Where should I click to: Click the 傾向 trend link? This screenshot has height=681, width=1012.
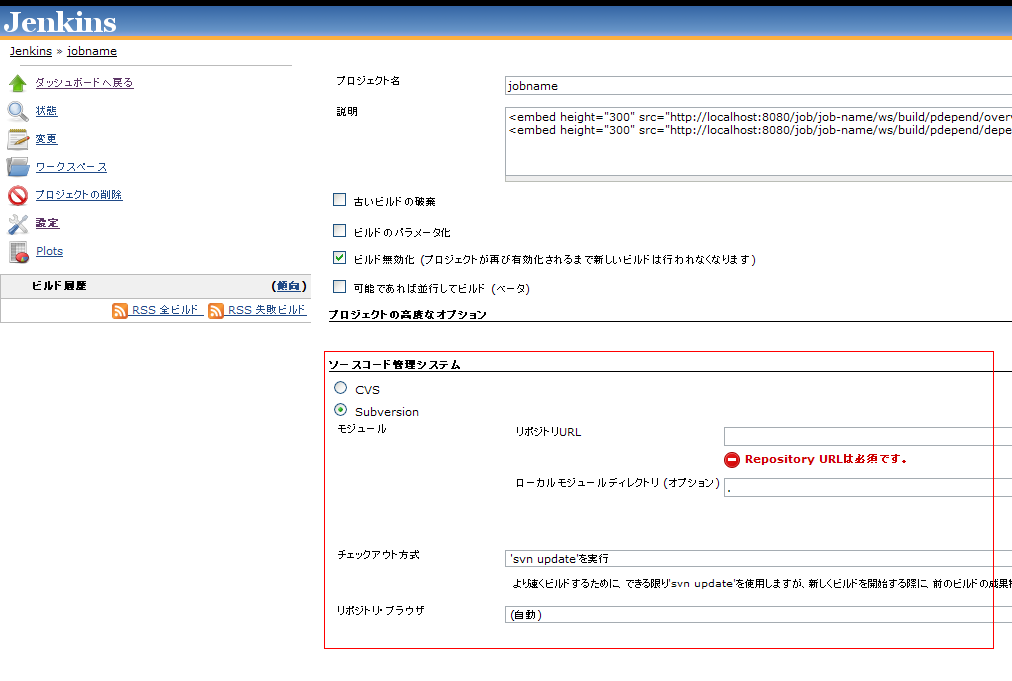(x=288, y=286)
